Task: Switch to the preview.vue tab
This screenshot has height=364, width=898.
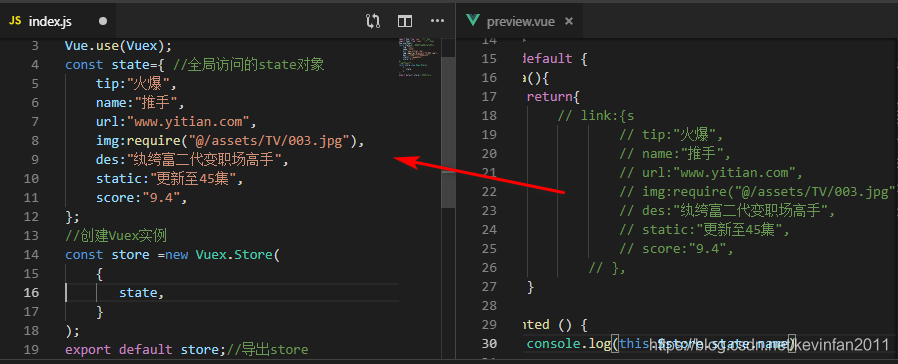Action: 520,22
